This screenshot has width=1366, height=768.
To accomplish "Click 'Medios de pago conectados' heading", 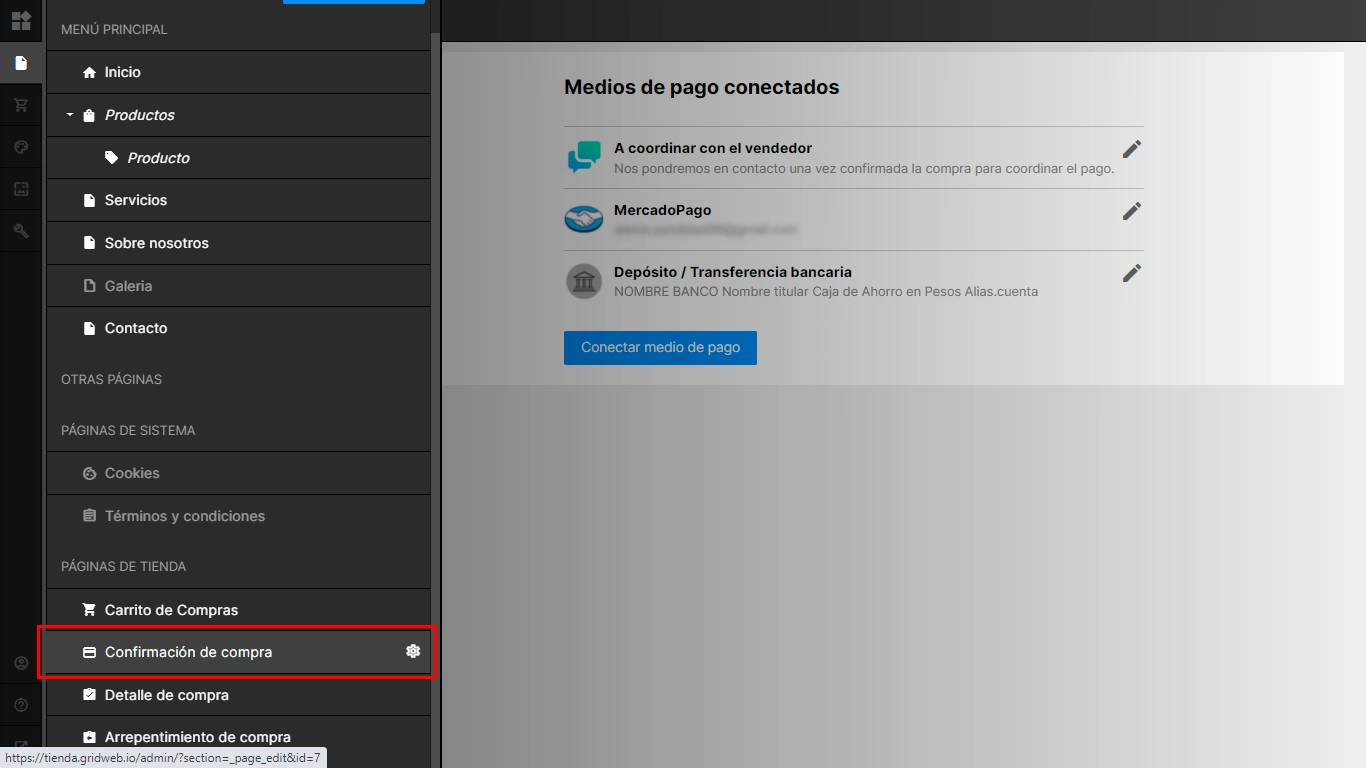I will [x=702, y=87].
